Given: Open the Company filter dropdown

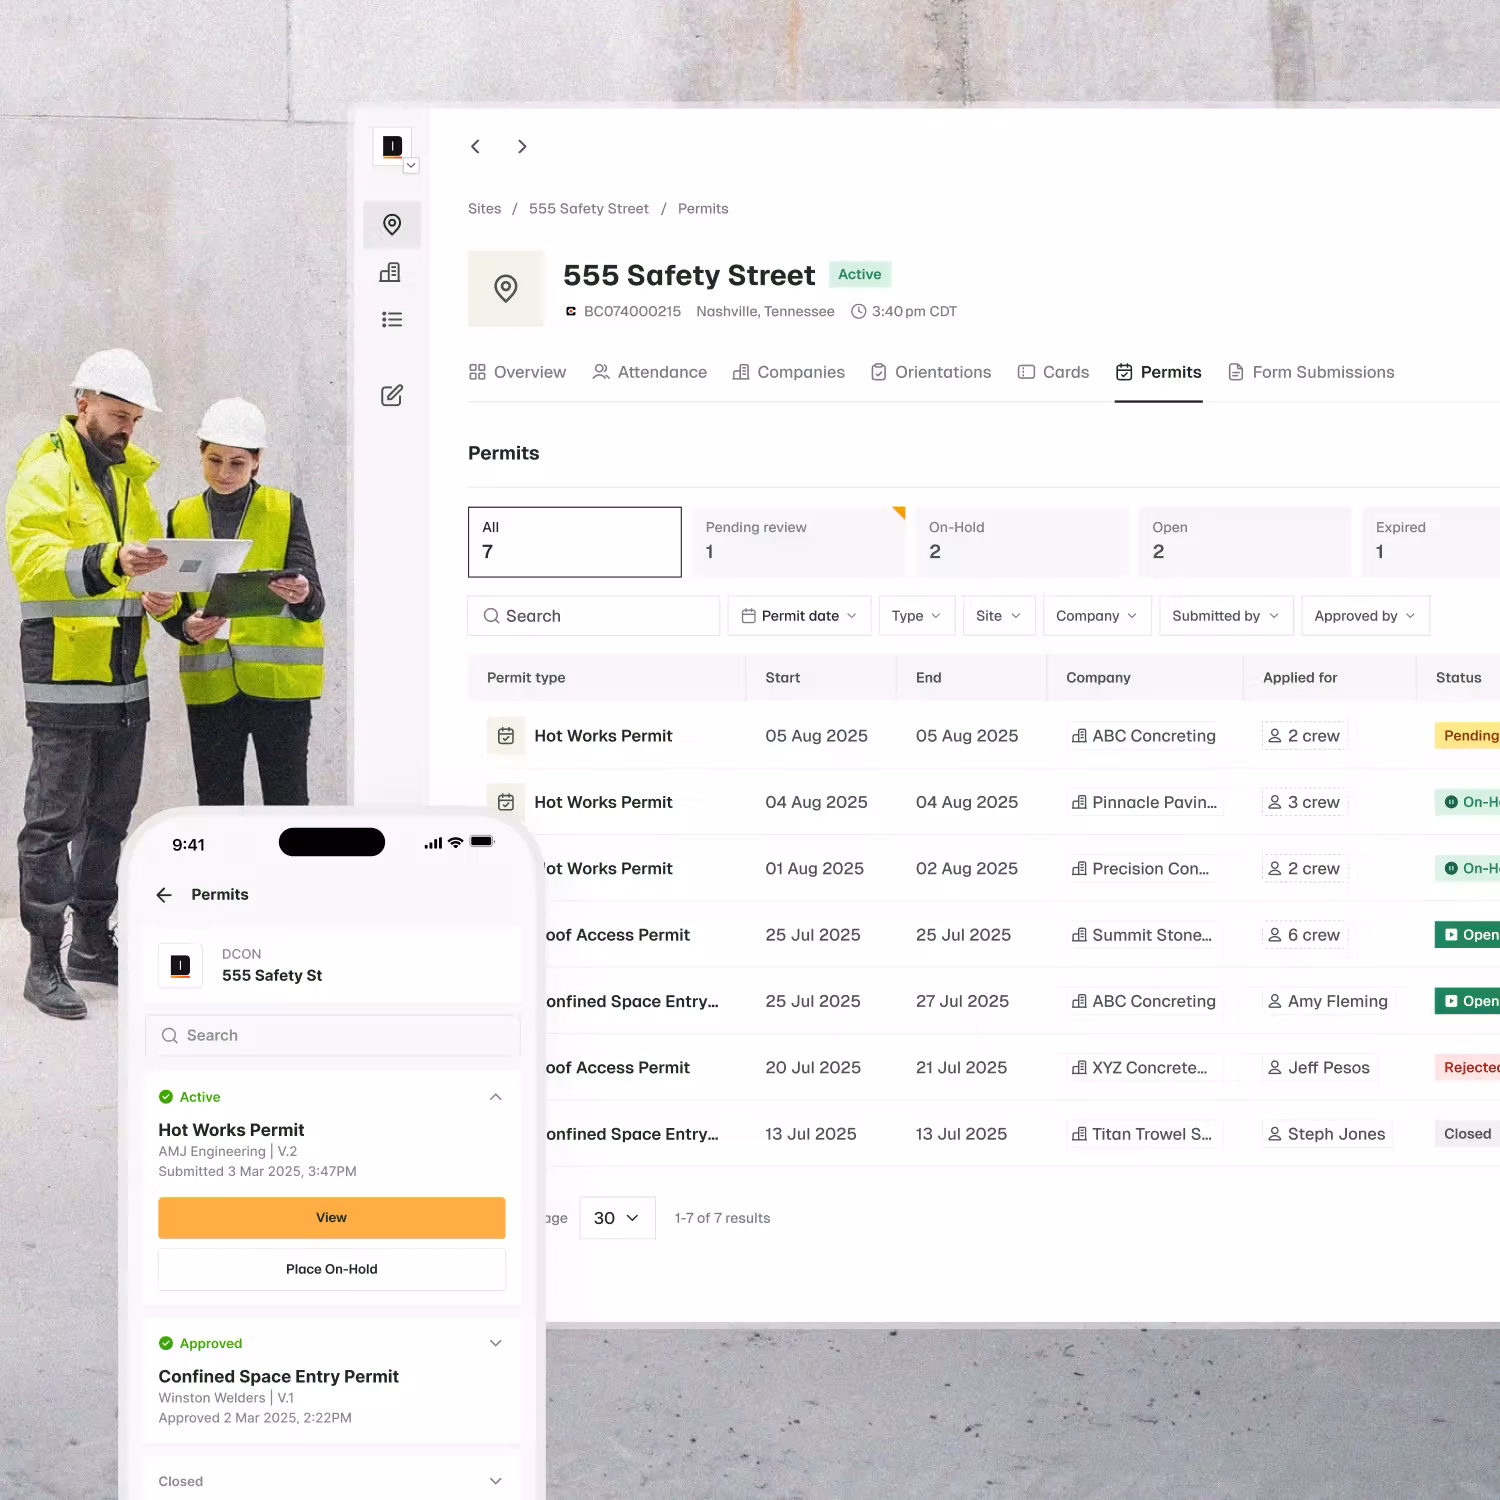Looking at the screenshot, I should [1097, 616].
